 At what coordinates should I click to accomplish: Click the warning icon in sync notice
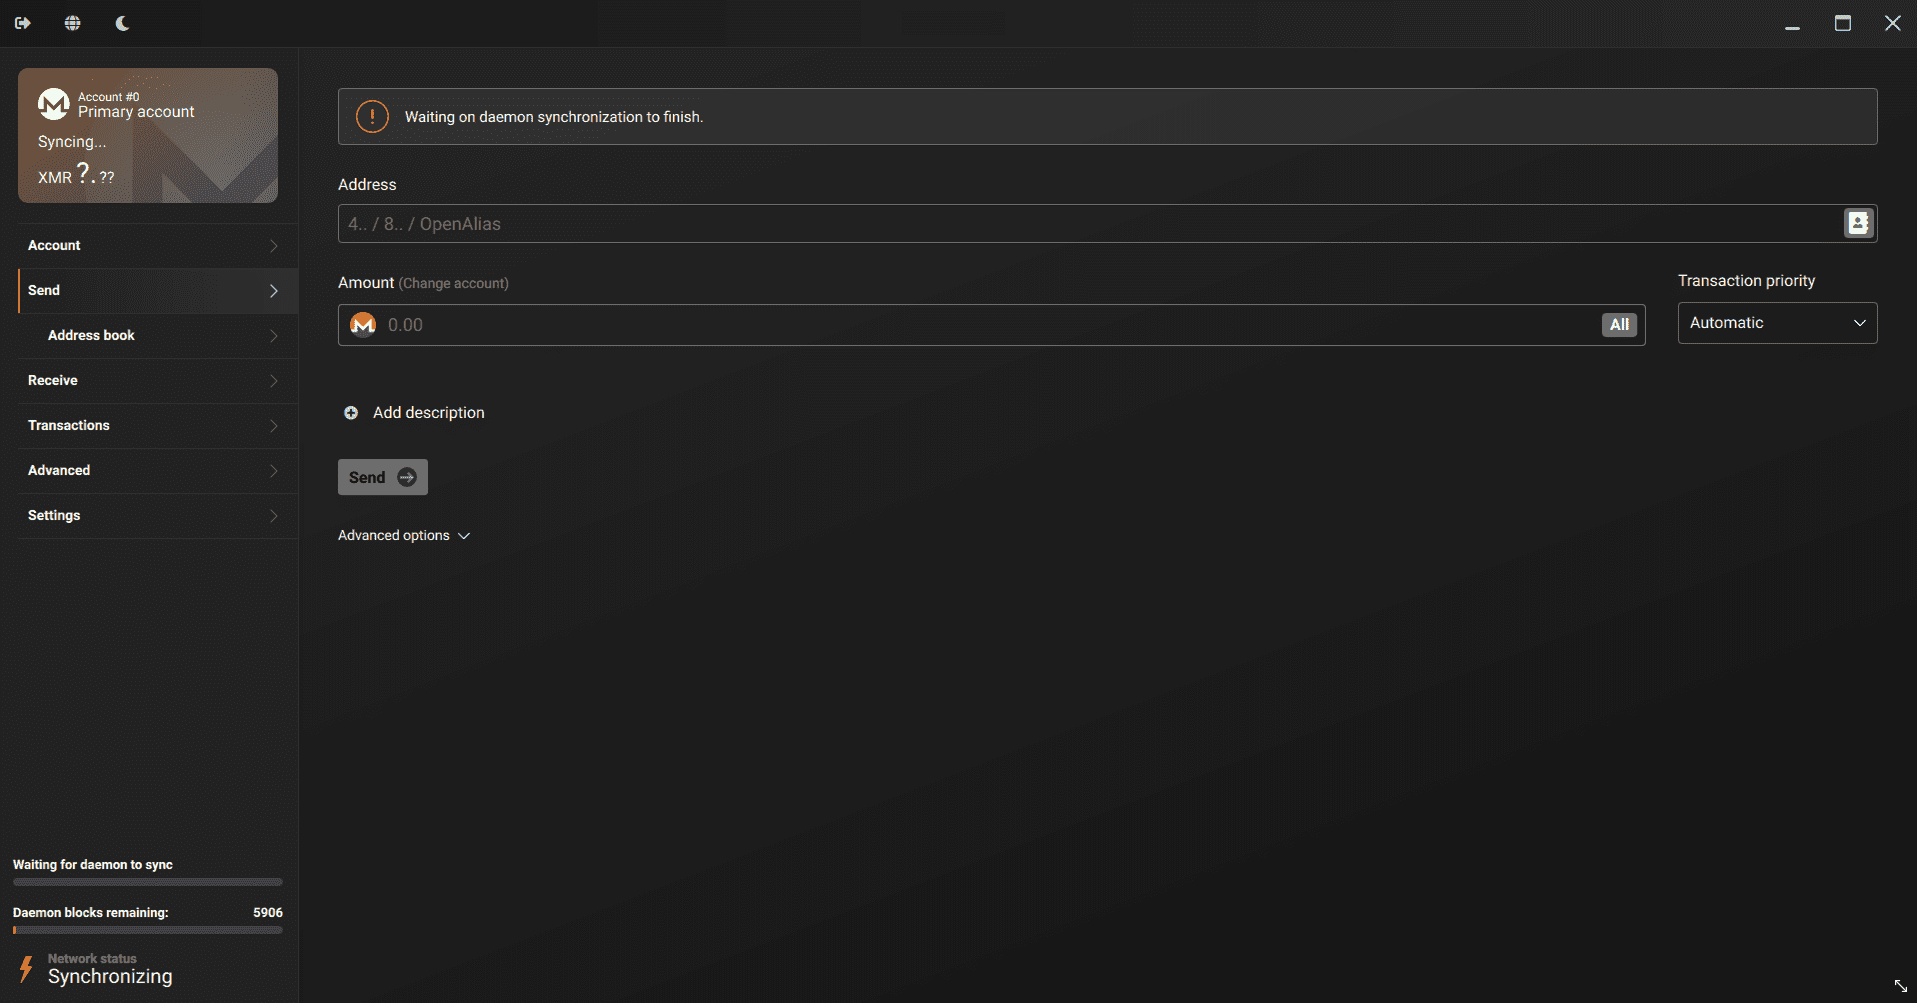372,117
